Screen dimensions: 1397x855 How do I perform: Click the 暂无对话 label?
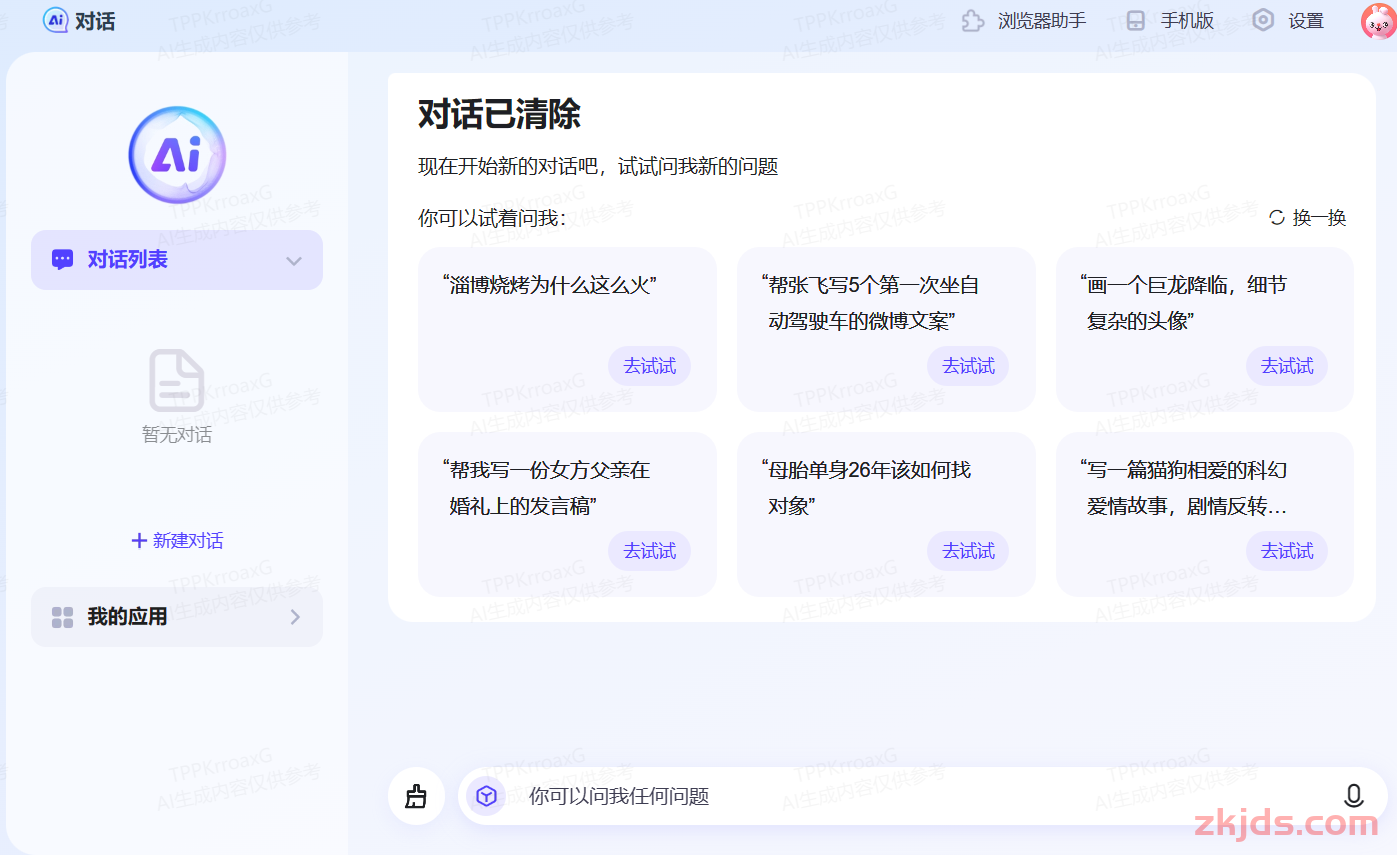point(177,435)
